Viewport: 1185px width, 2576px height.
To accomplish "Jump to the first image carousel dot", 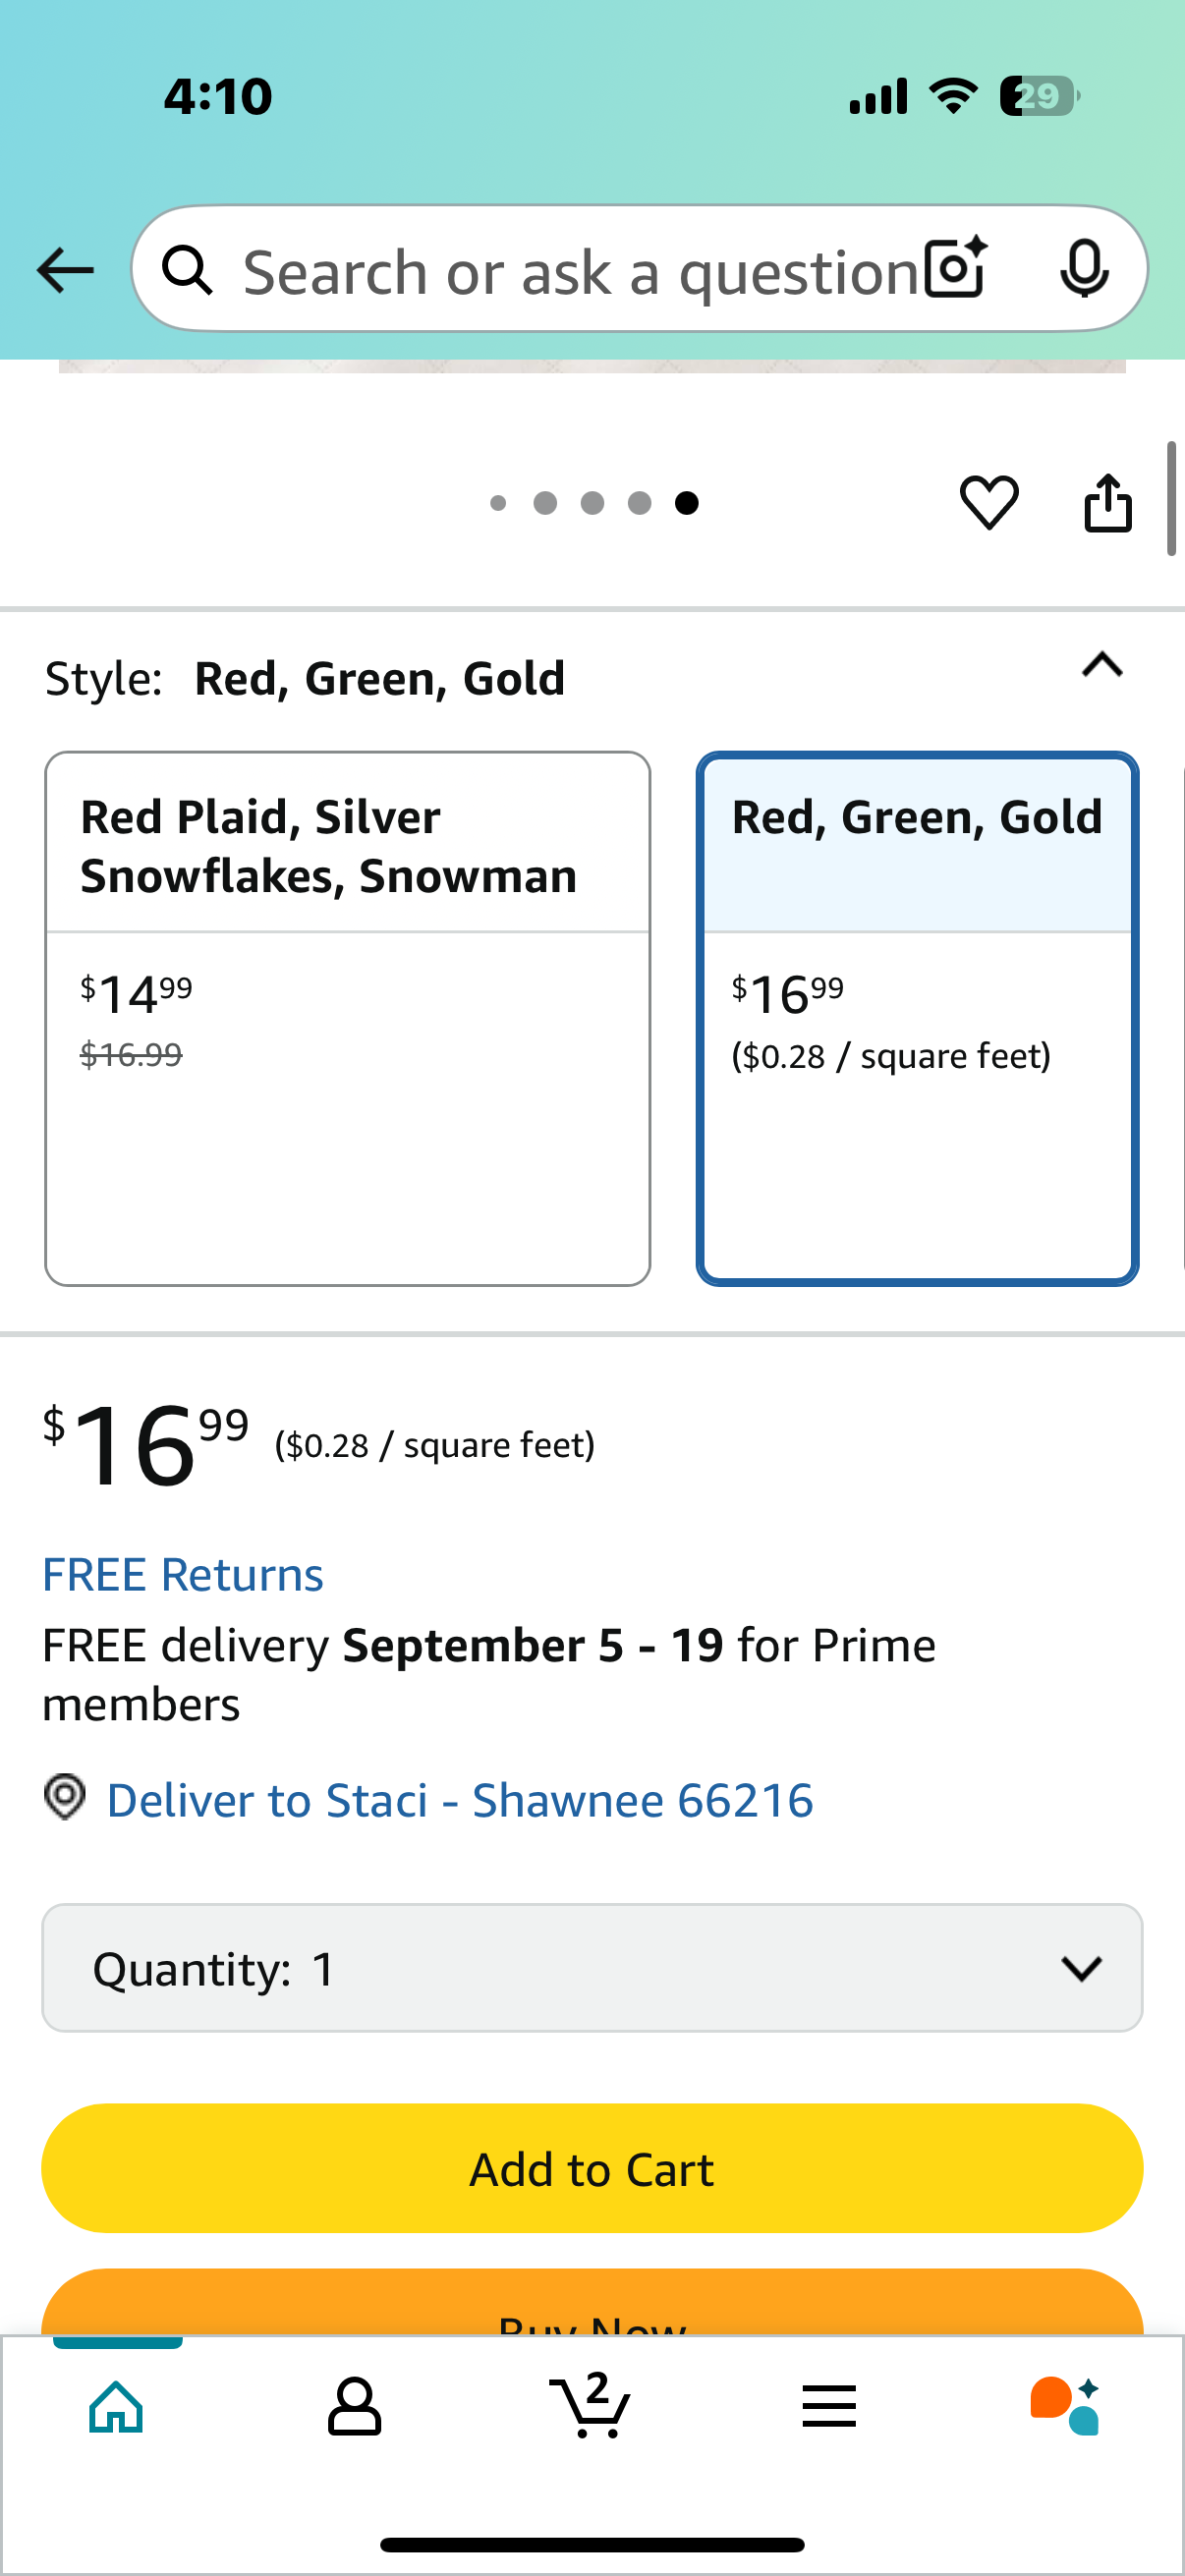I will click(498, 503).
